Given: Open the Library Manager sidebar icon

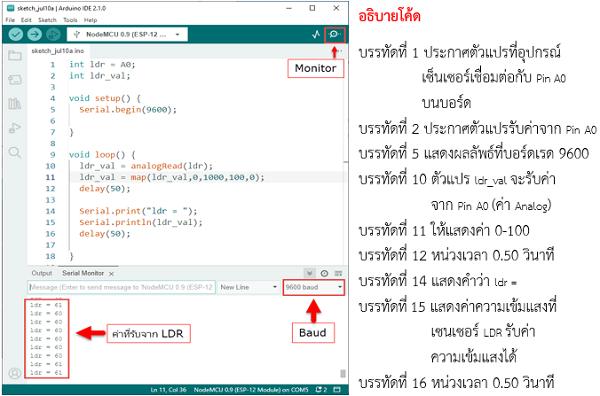Looking at the screenshot, I should point(15,104).
